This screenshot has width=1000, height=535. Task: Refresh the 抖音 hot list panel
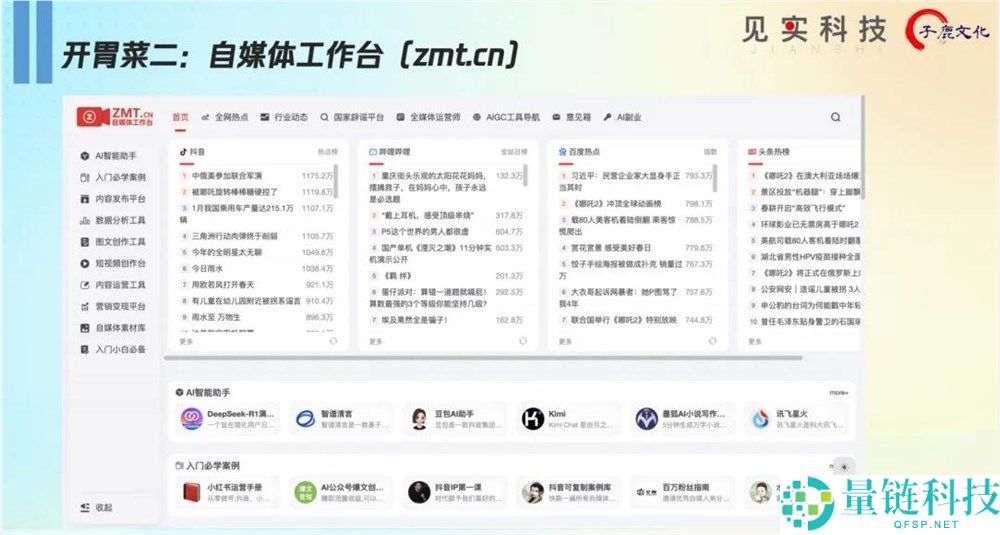click(x=333, y=341)
